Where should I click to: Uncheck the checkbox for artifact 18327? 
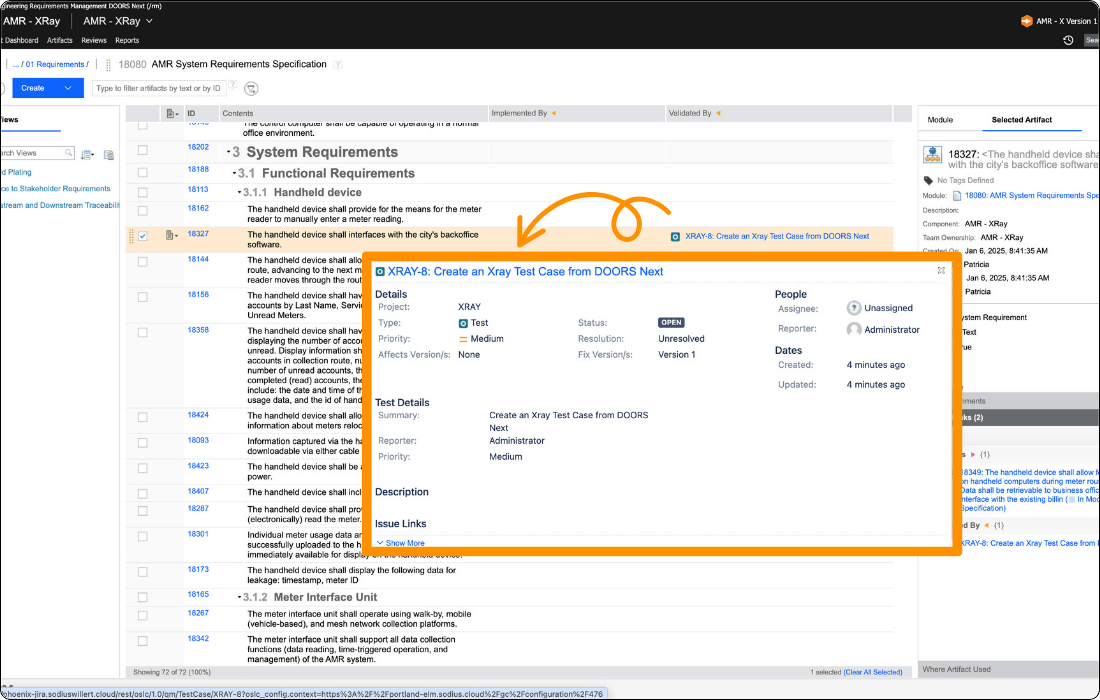pyautogui.click(x=143, y=236)
